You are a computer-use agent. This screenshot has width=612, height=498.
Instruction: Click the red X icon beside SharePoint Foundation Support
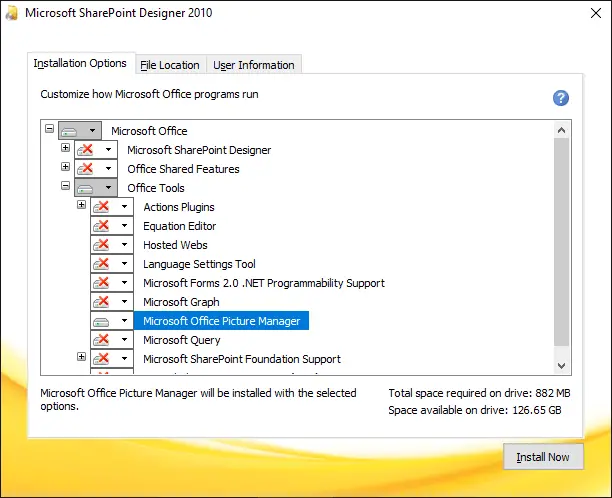coord(101,359)
